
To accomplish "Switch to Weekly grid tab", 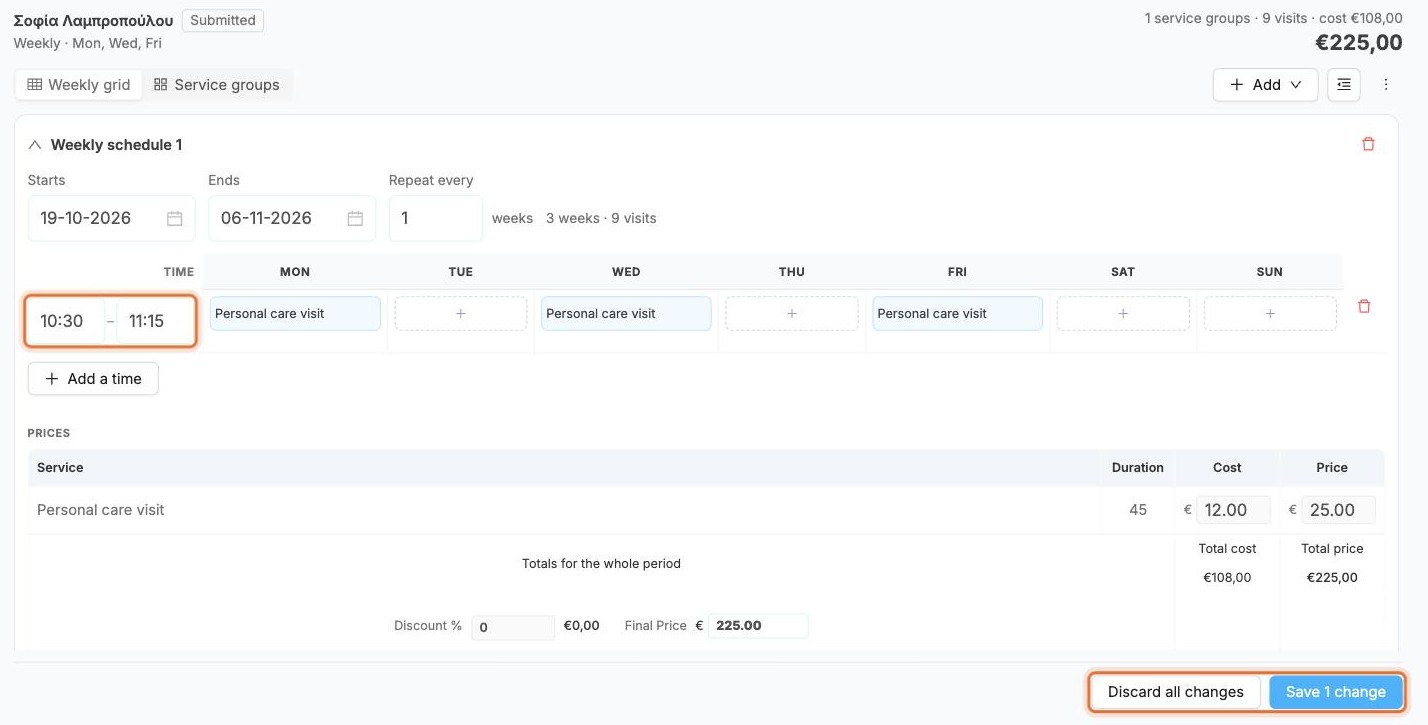I will click(79, 85).
